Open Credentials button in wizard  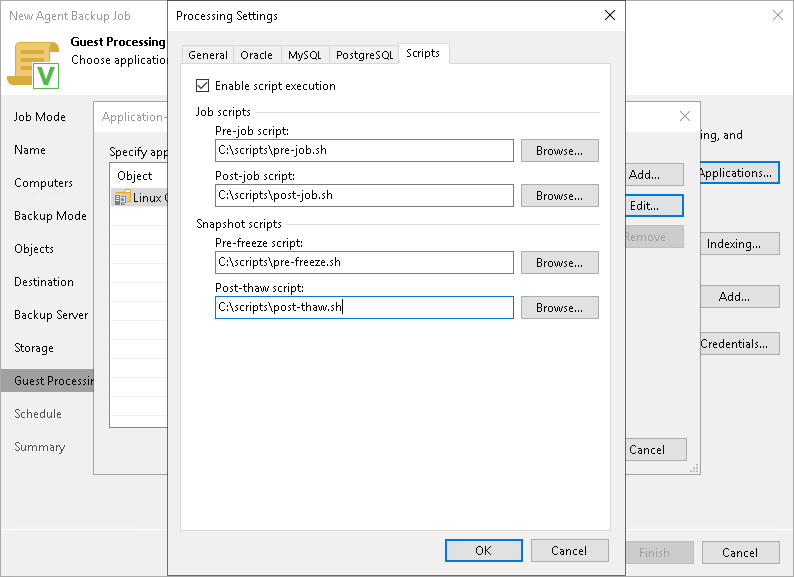pyautogui.click(x=740, y=344)
